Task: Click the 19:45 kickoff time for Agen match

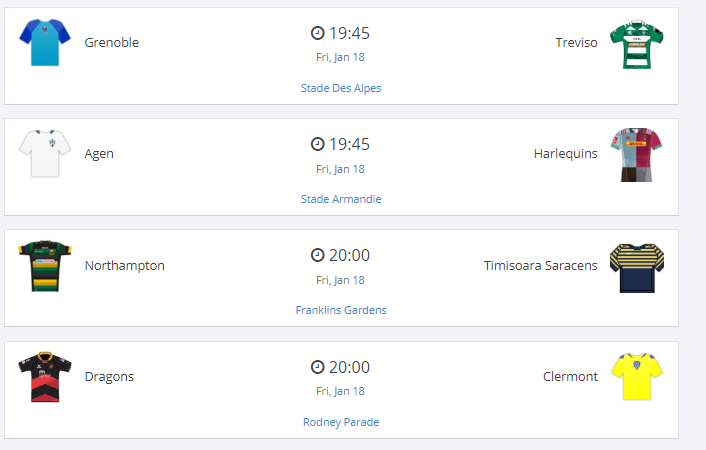Action: pyautogui.click(x=350, y=144)
